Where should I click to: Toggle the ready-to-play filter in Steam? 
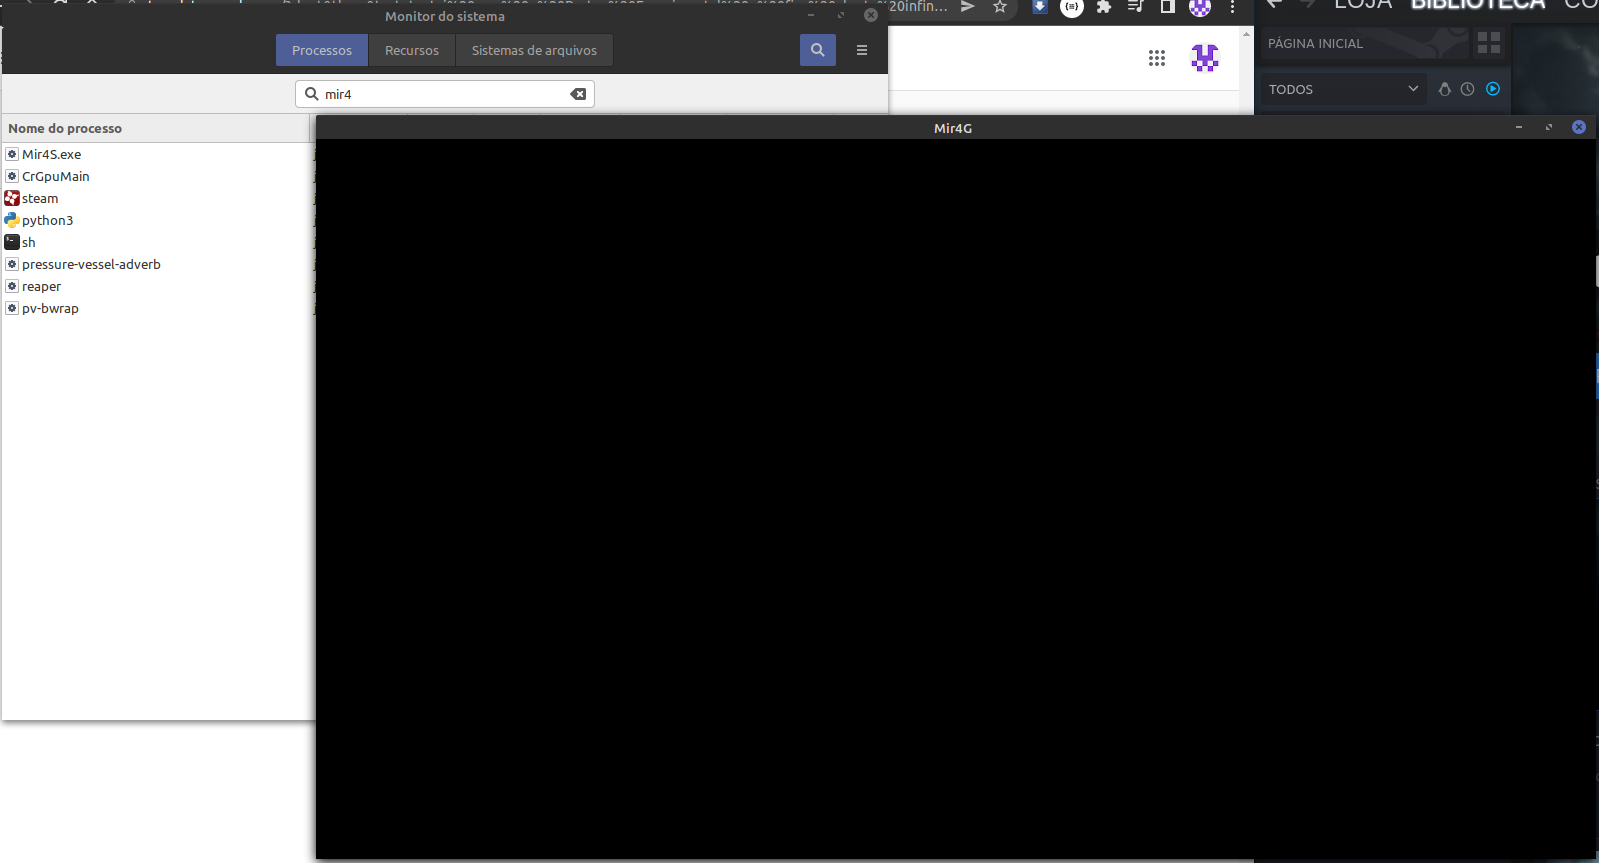[x=1493, y=89]
